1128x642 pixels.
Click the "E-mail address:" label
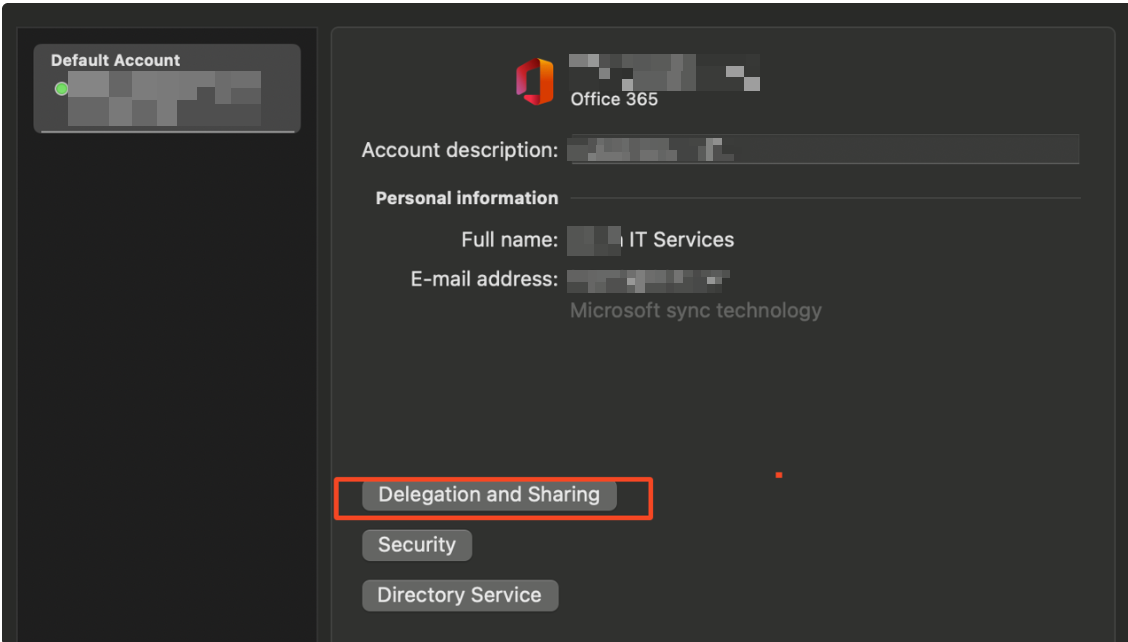(485, 279)
